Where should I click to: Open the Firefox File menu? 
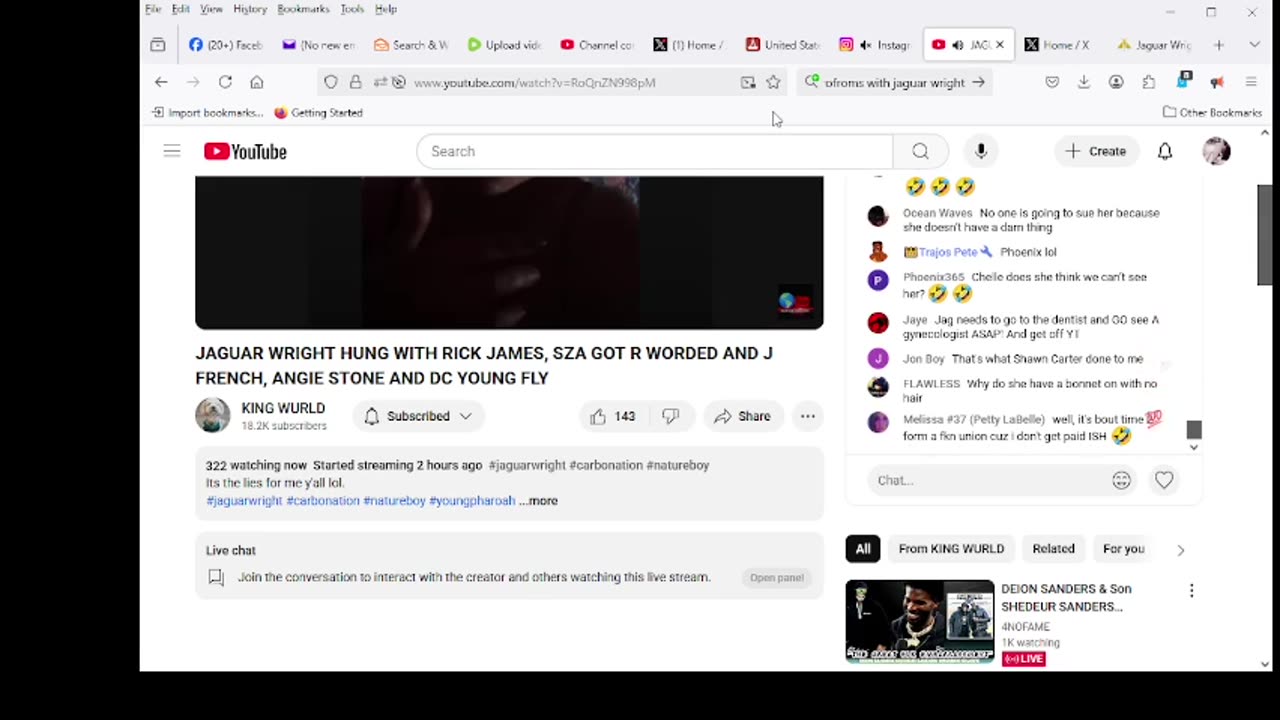(153, 9)
